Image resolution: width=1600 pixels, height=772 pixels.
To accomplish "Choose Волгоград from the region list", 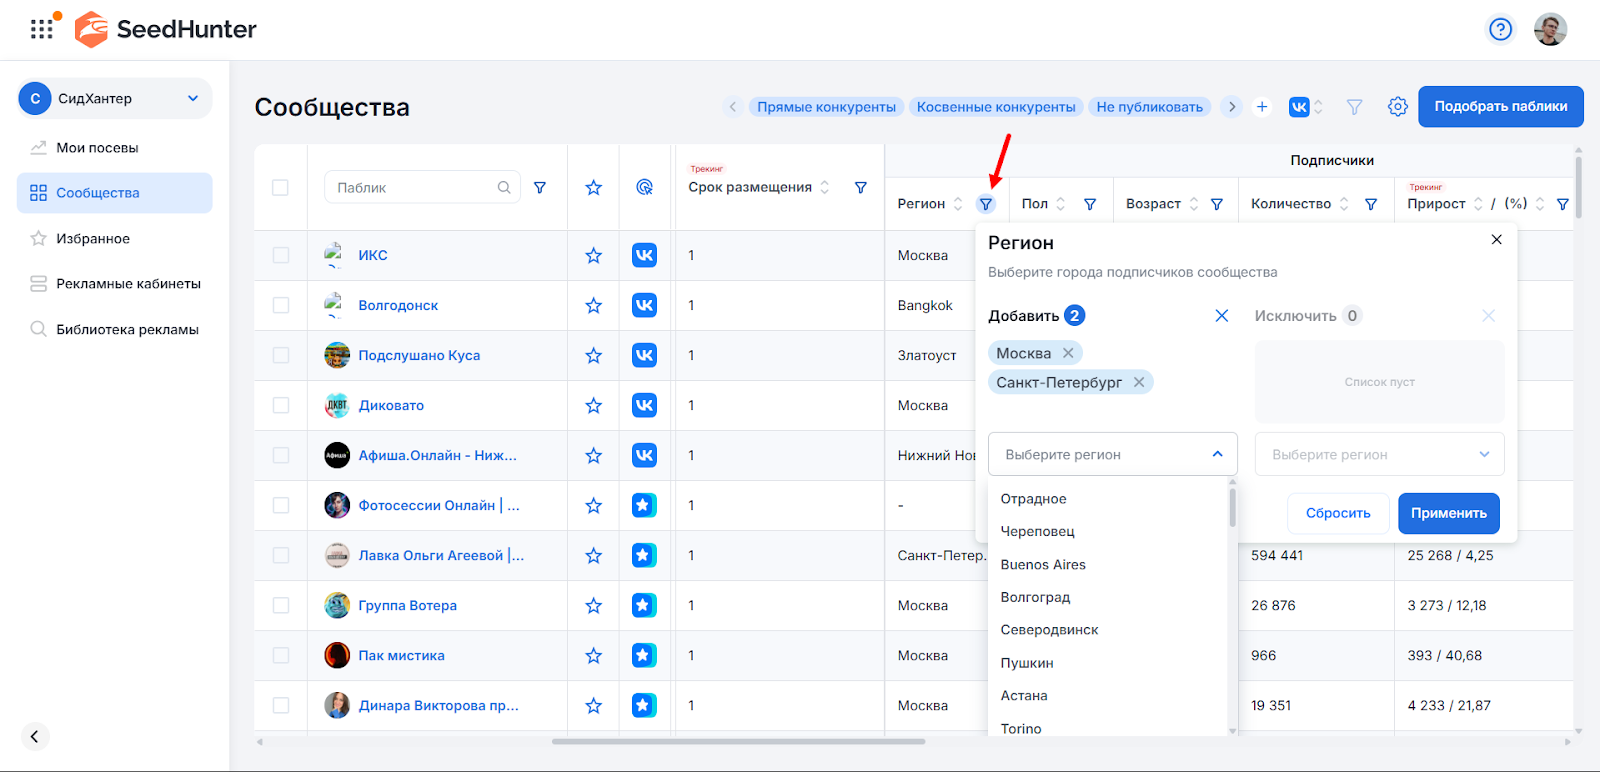I will click(1035, 597).
